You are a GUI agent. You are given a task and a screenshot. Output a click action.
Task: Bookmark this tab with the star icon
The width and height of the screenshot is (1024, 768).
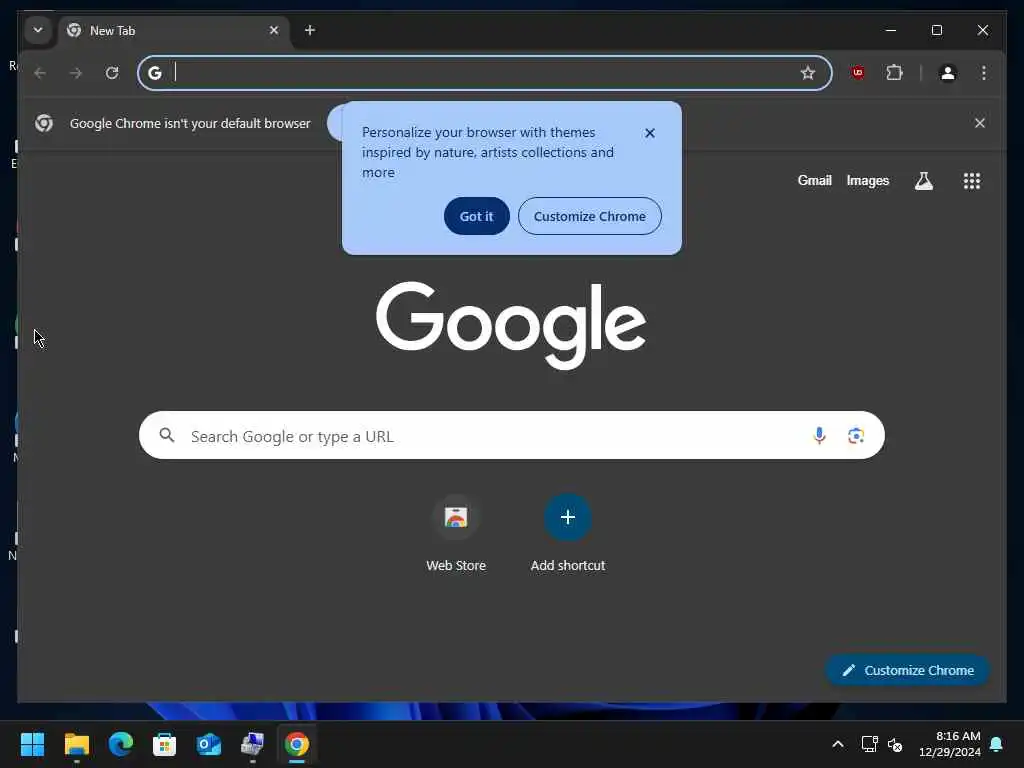pyautogui.click(x=808, y=73)
